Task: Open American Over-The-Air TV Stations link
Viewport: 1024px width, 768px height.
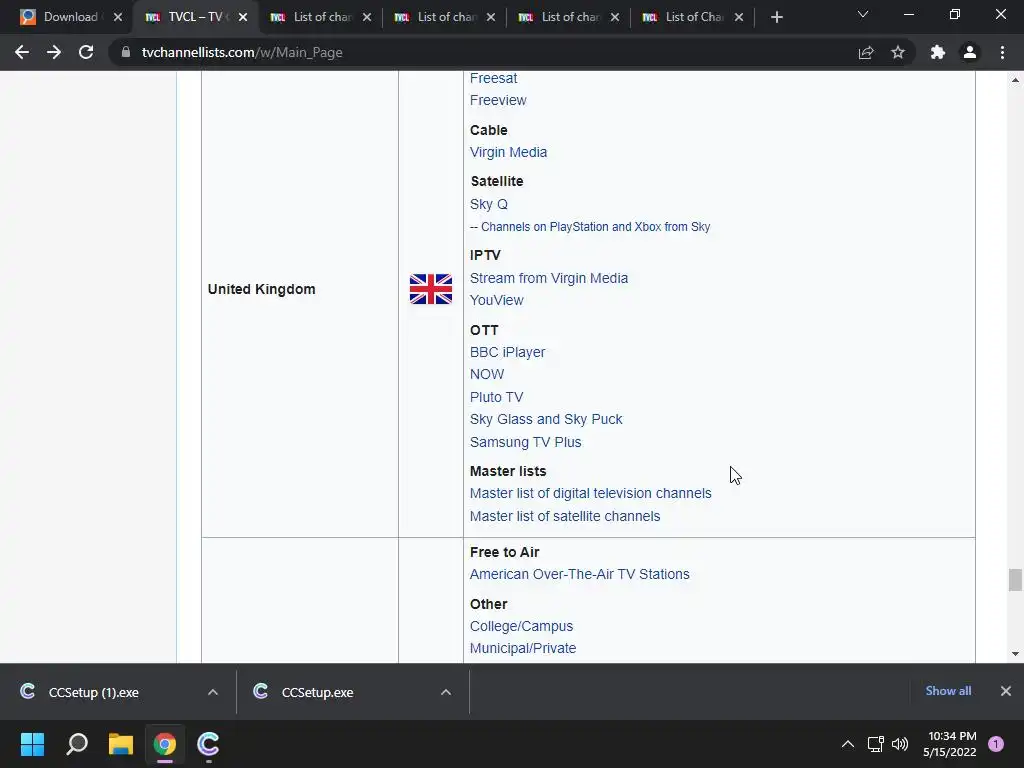Action: click(x=579, y=574)
